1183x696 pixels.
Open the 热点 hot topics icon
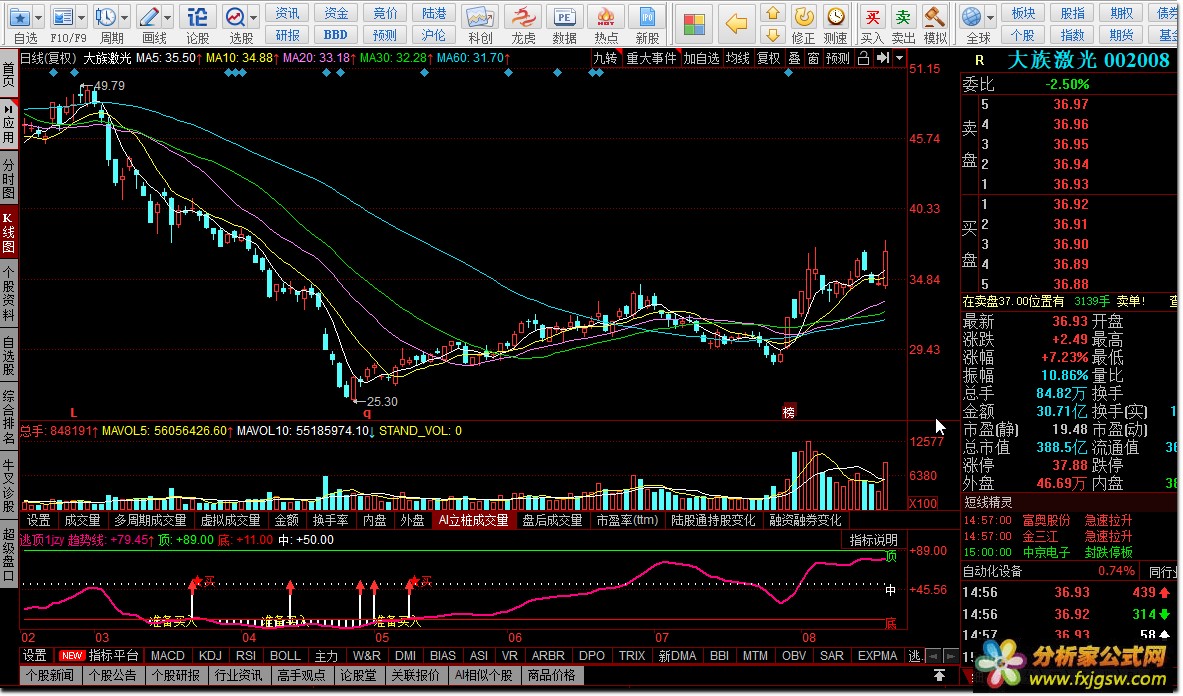(605, 17)
